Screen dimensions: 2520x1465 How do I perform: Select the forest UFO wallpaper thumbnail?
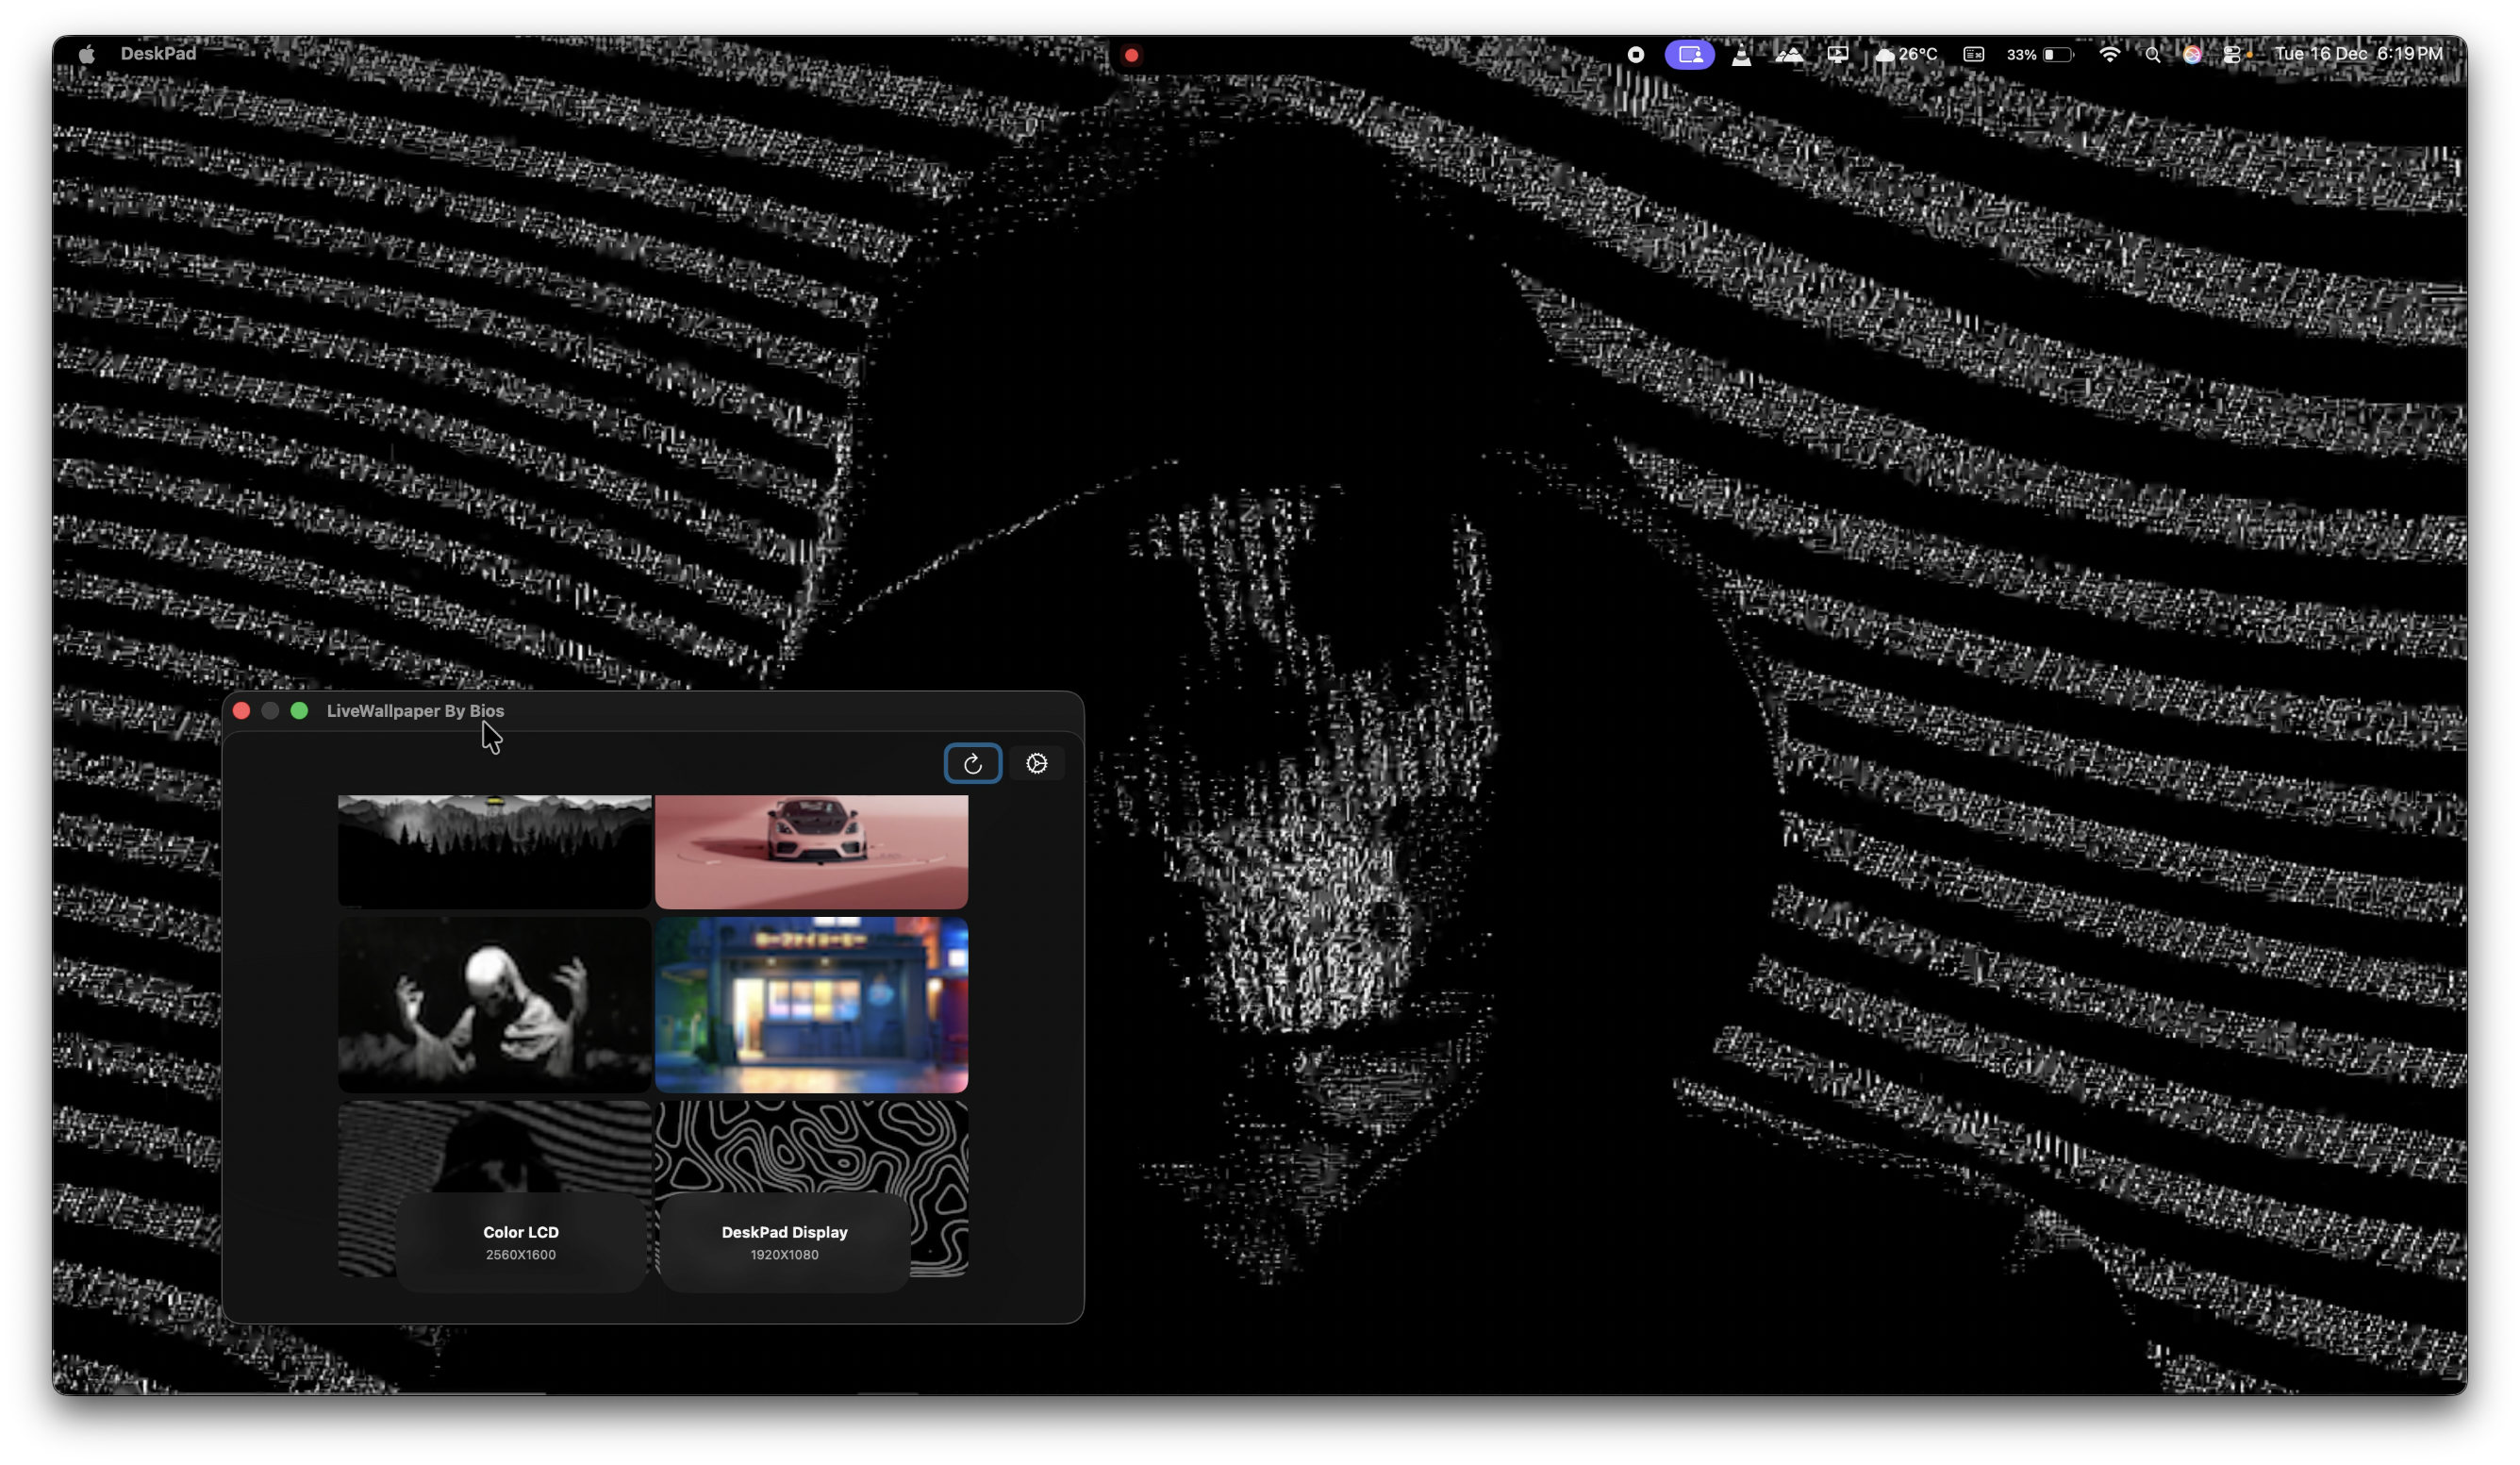493,850
